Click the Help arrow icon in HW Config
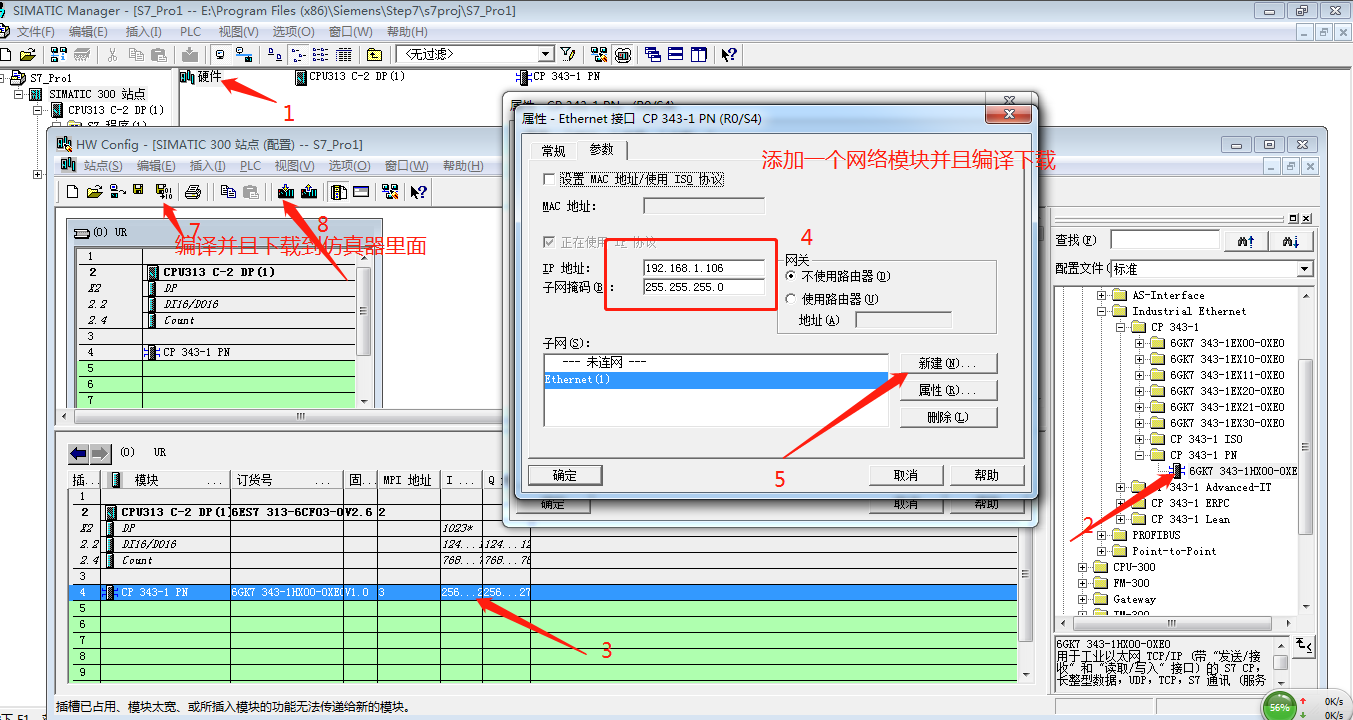Viewport: 1353px width, 720px height. pyautogui.click(x=418, y=192)
